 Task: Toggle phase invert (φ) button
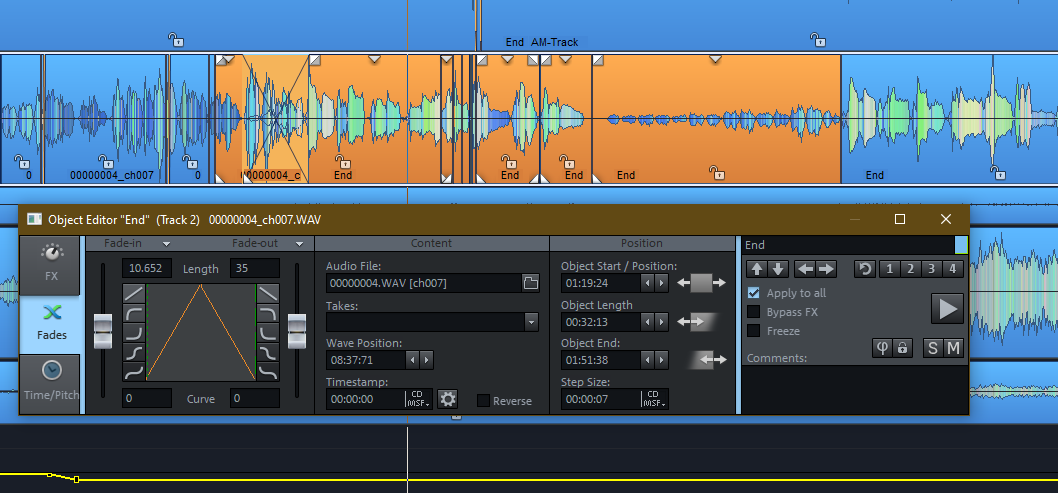882,348
